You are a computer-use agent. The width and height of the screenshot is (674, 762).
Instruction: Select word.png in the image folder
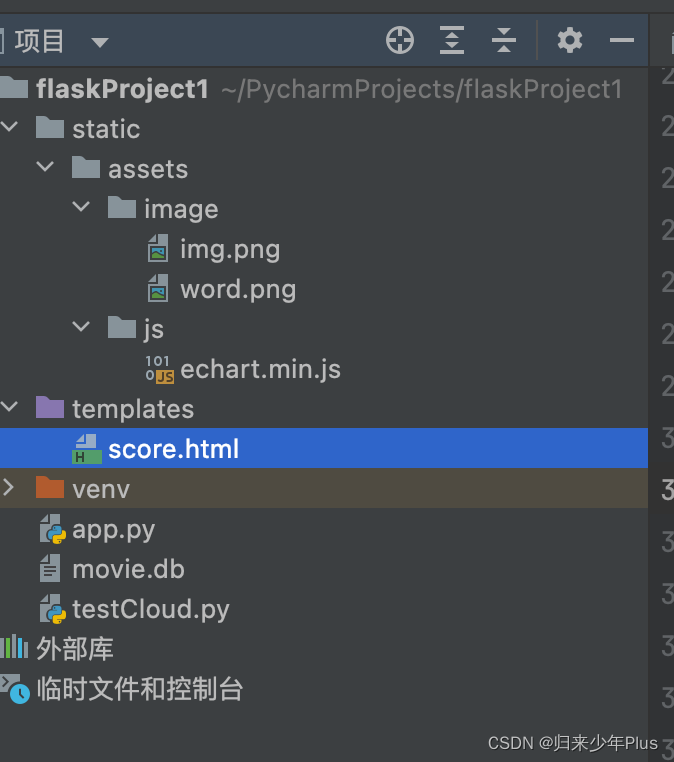point(238,290)
